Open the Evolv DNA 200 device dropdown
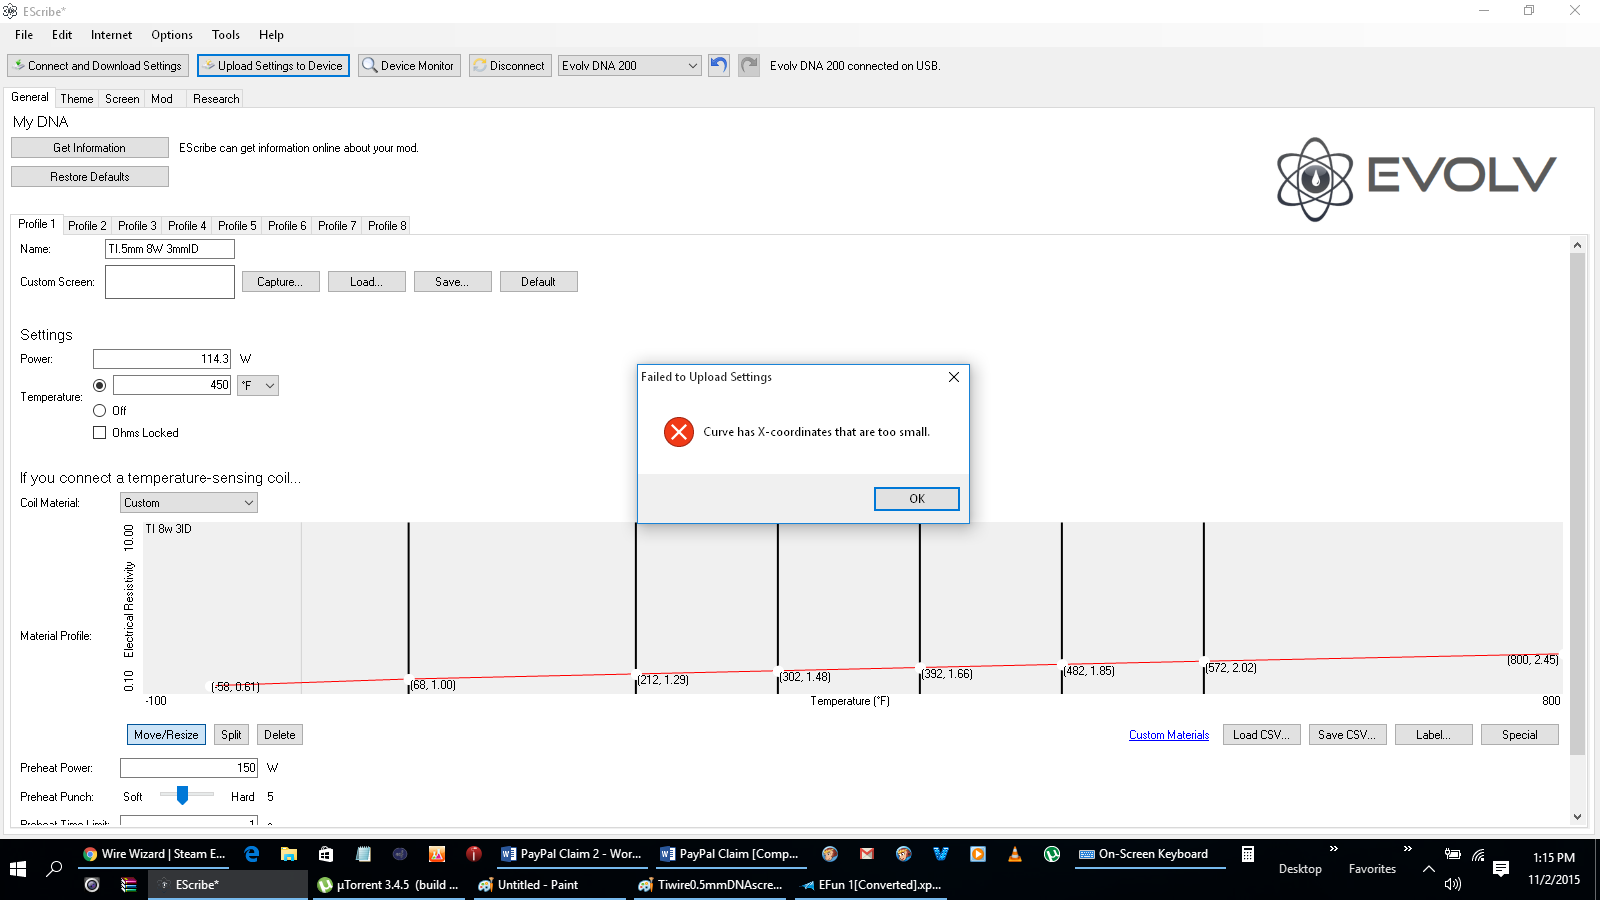 629,66
